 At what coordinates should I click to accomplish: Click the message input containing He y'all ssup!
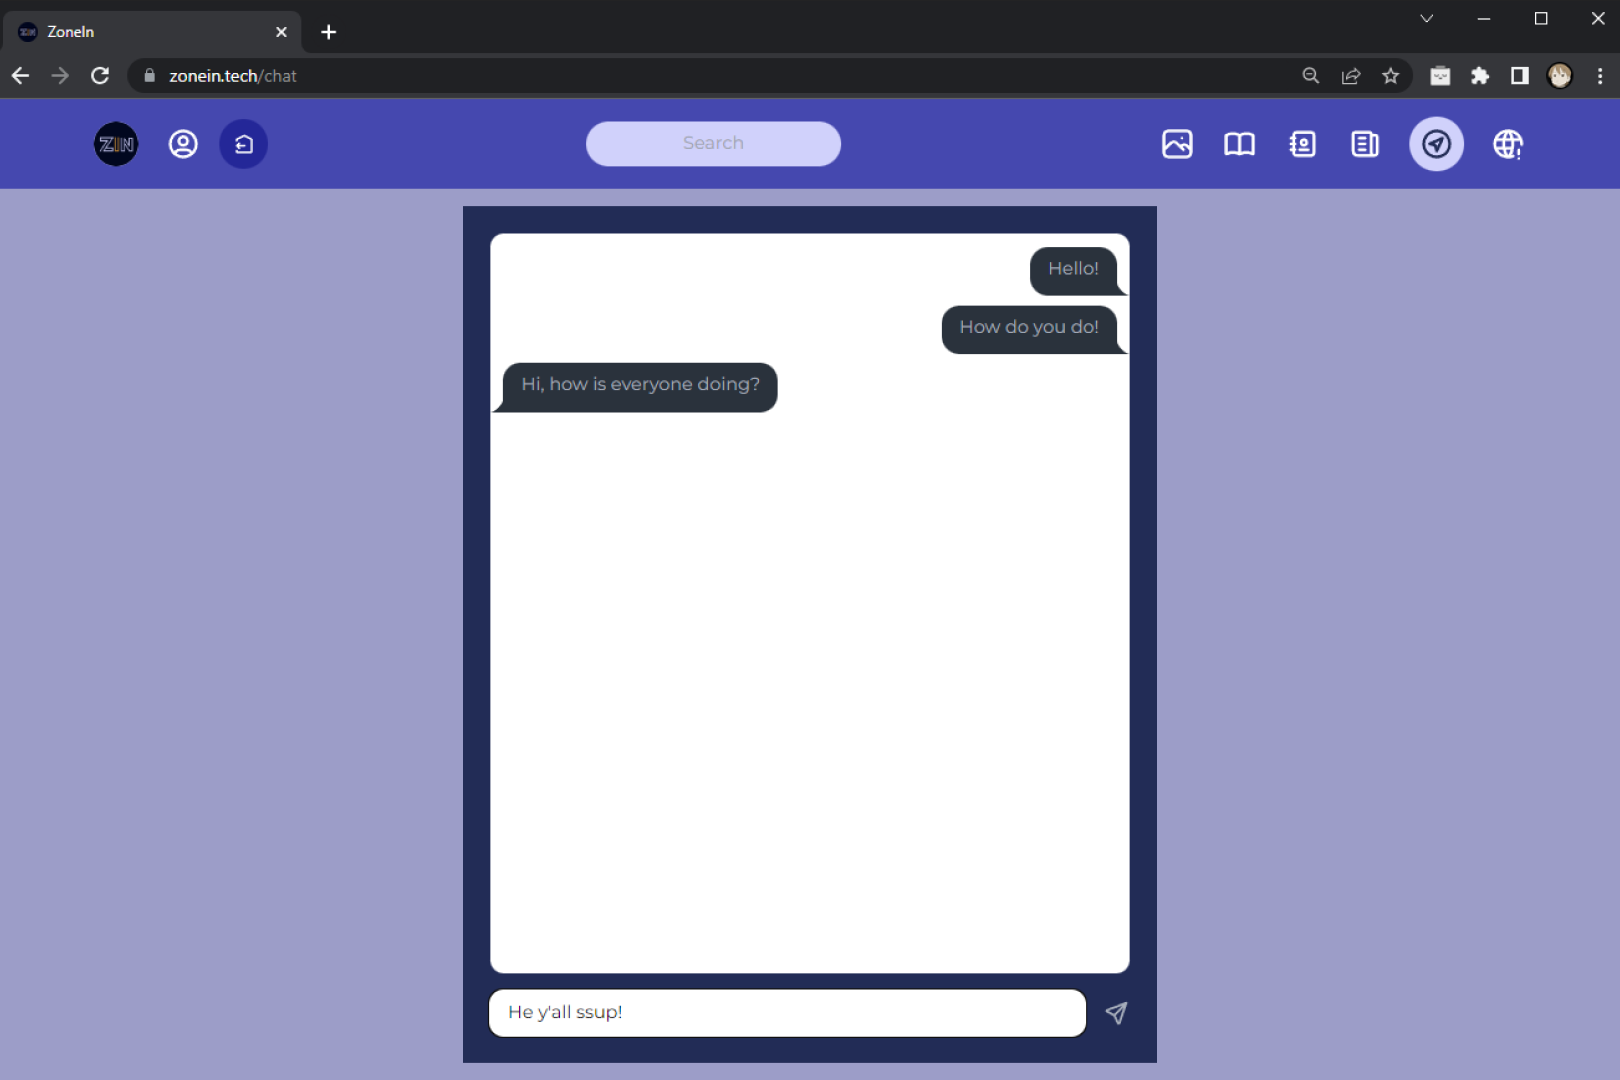[x=786, y=1013]
